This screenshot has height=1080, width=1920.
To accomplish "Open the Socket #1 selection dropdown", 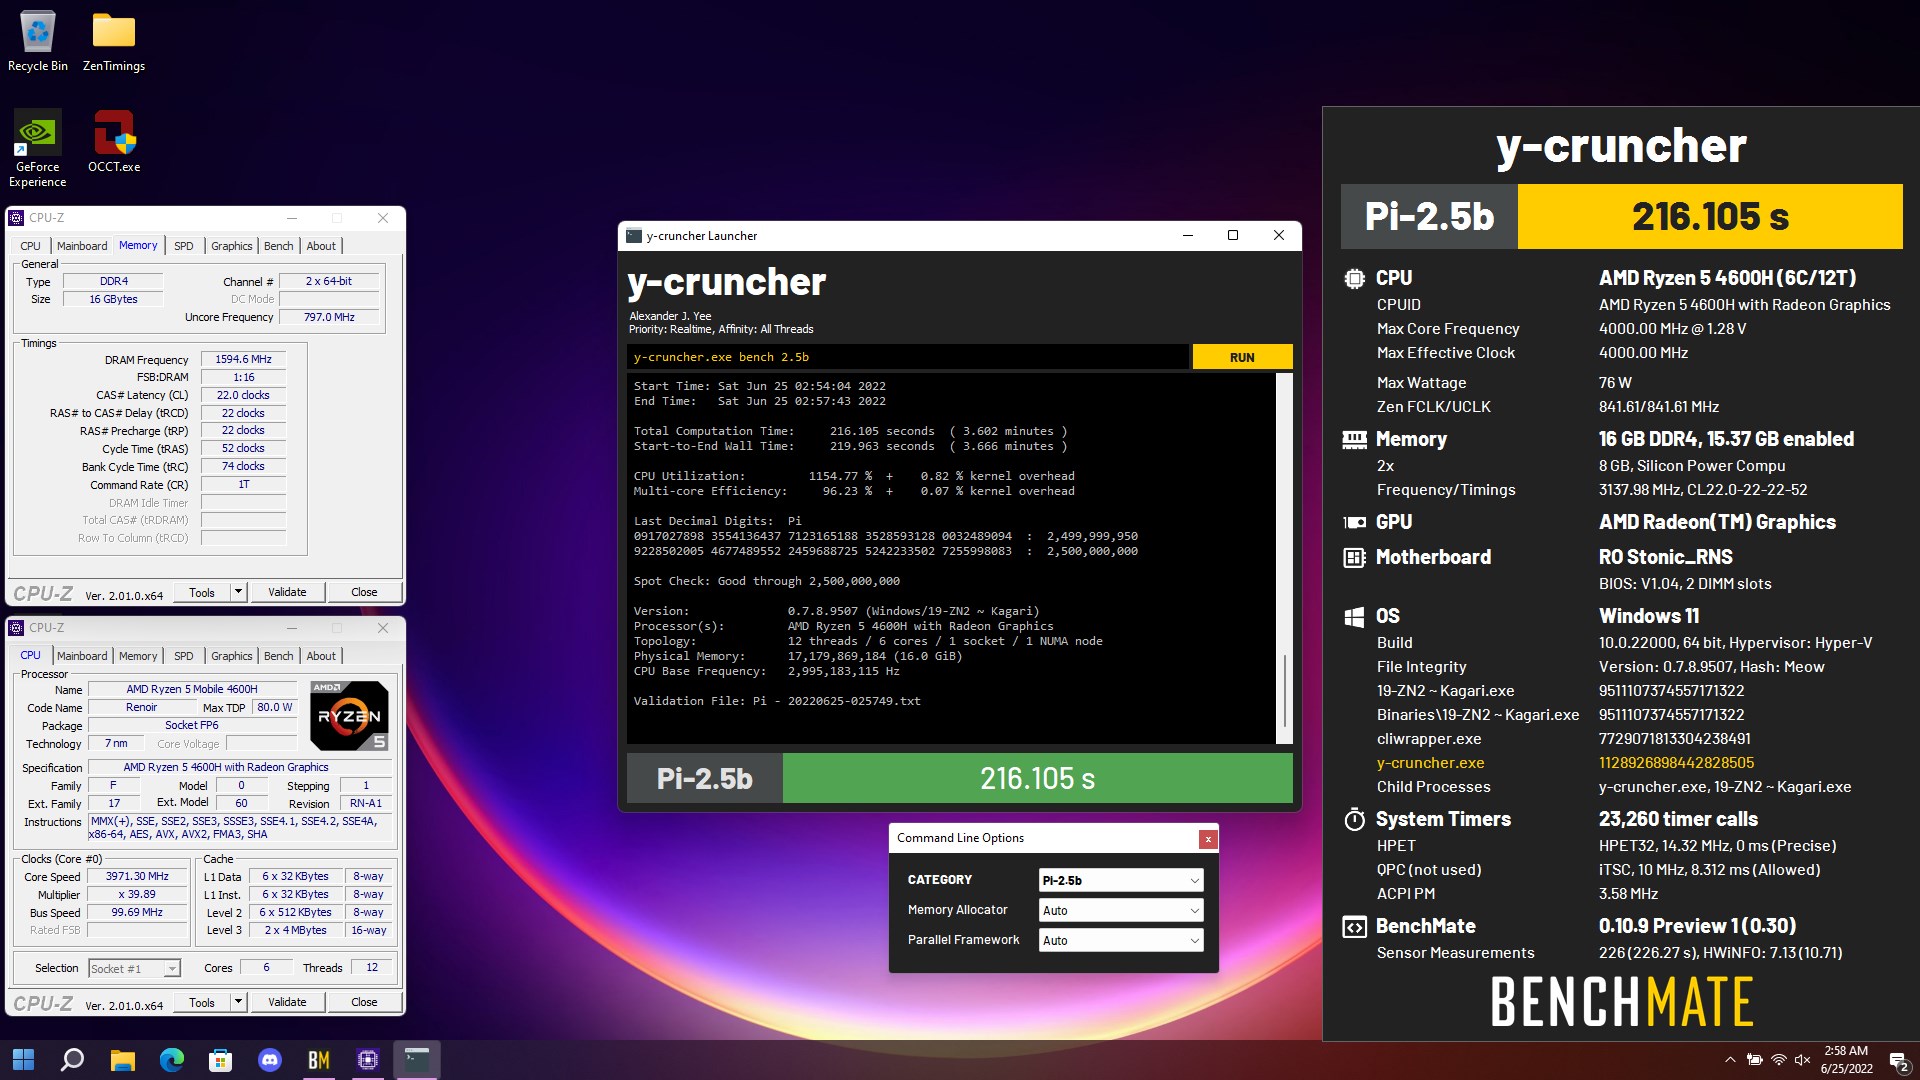I will 134,968.
